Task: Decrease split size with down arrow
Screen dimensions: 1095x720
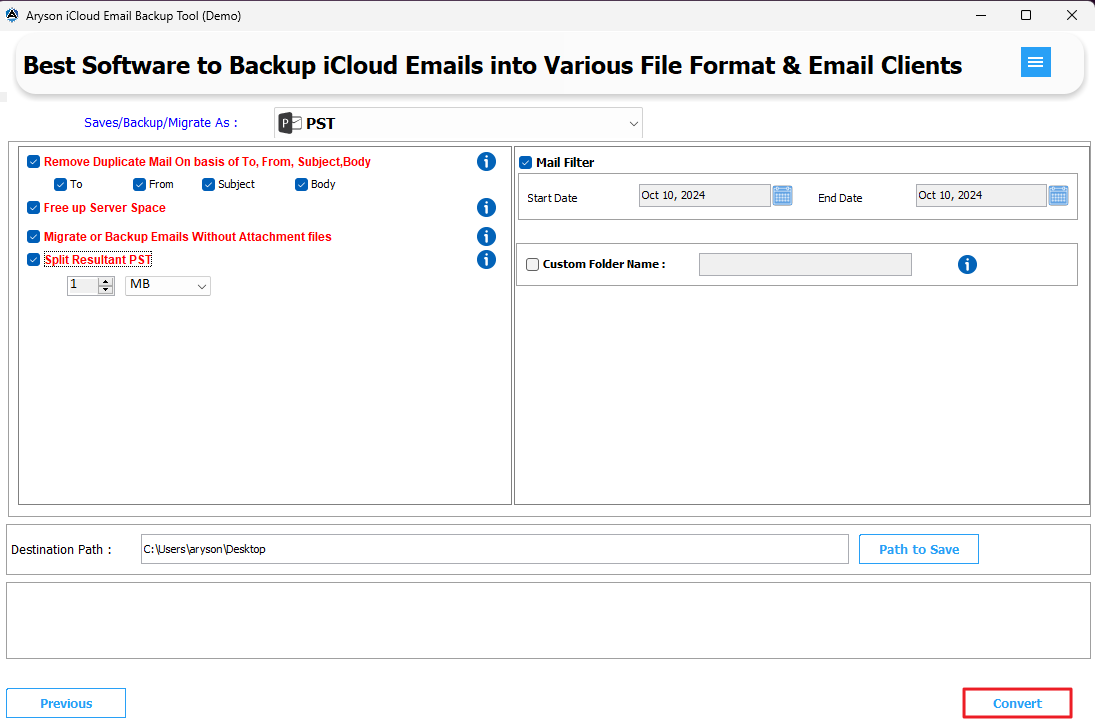Action: click(105, 290)
